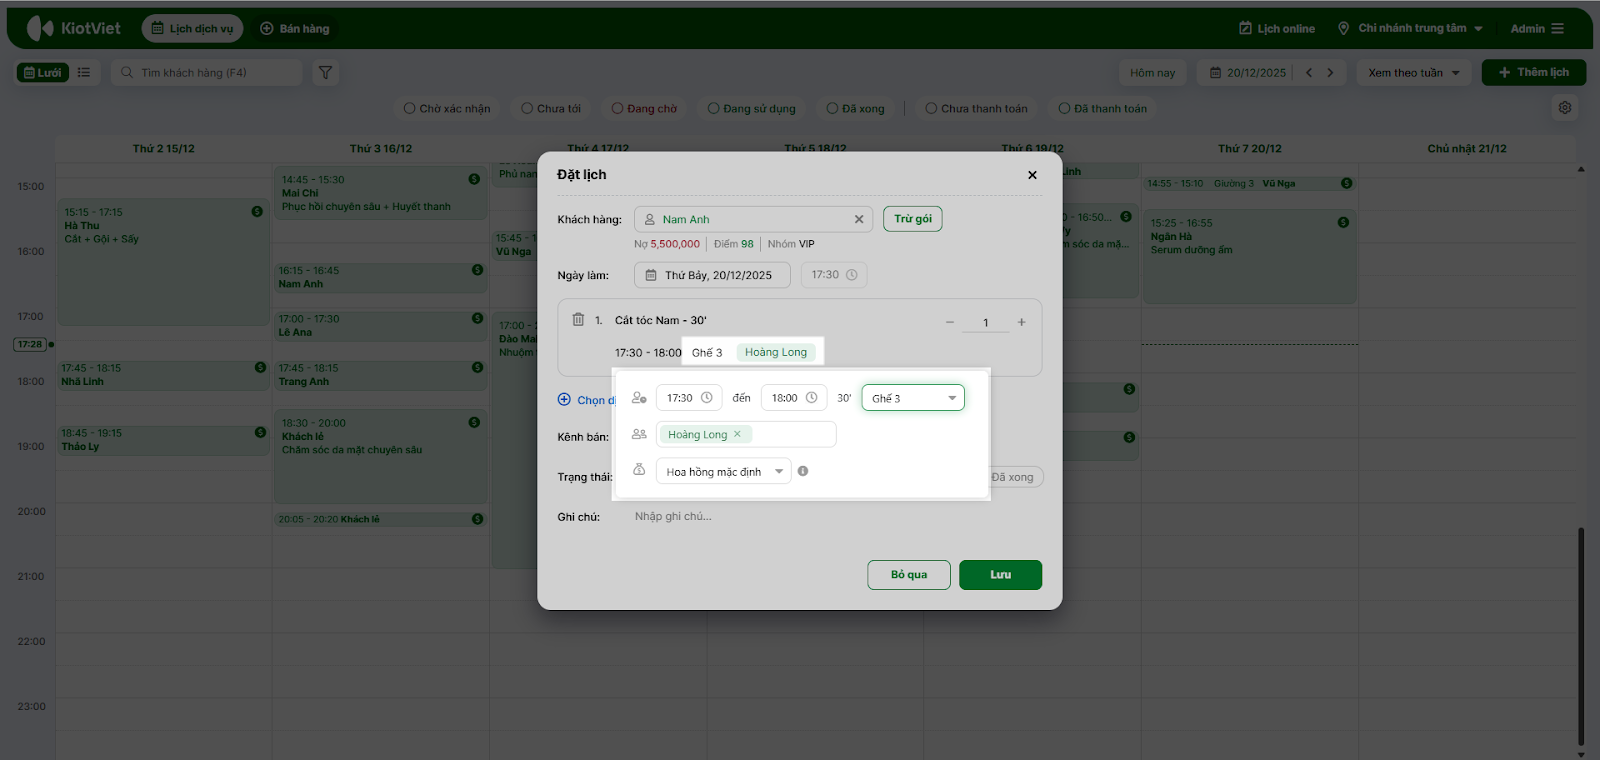This screenshot has width=1600, height=760.
Task: Click Thứ 2 15/12 day header
Action: point(164,148)
